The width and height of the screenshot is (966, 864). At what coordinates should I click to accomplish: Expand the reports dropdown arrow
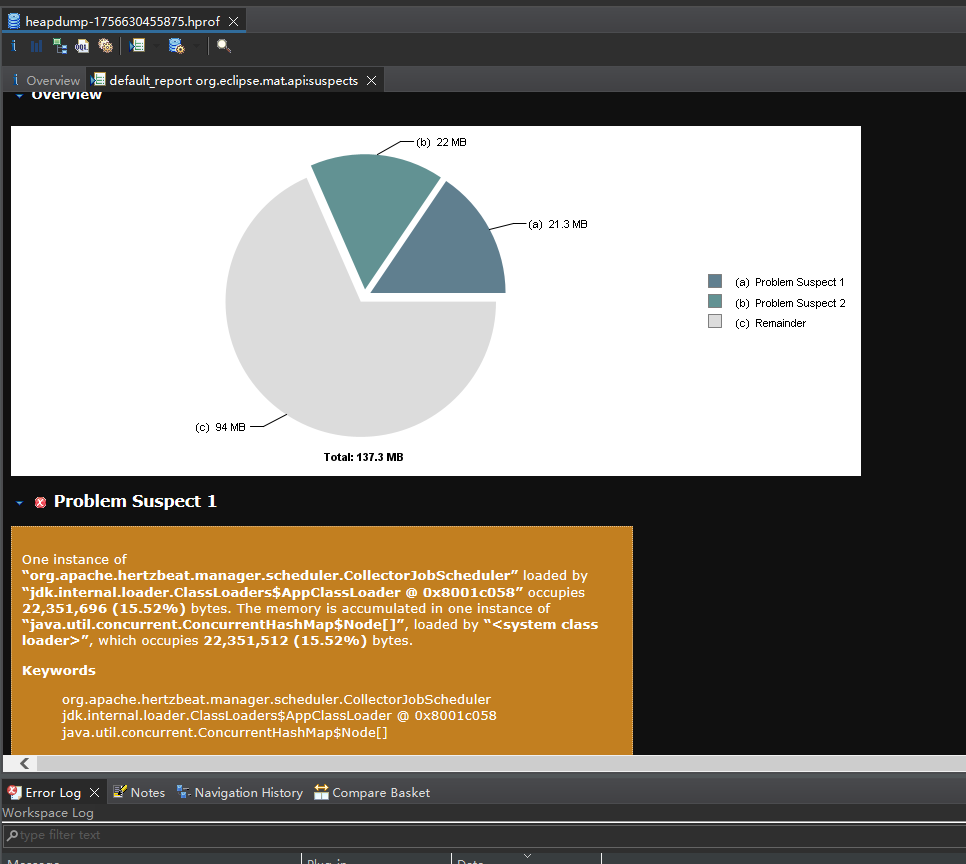click(156, 46)
